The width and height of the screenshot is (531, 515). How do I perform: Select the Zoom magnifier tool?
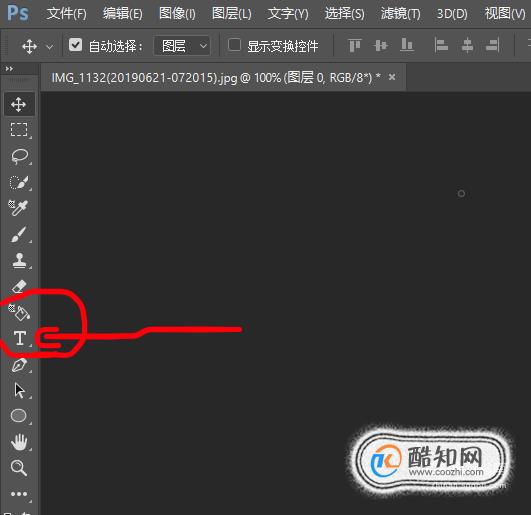19,468
